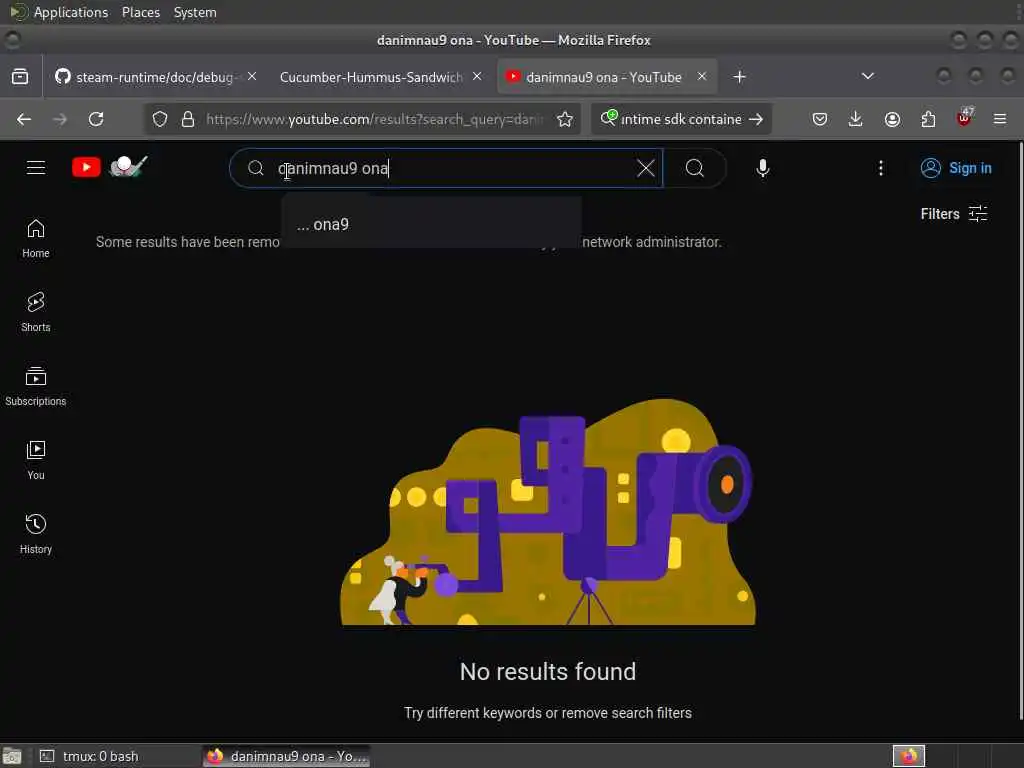The width and height of the screenshot is (1024, 768).
Task: Open Firefox downloads panel
Action: 856,119
